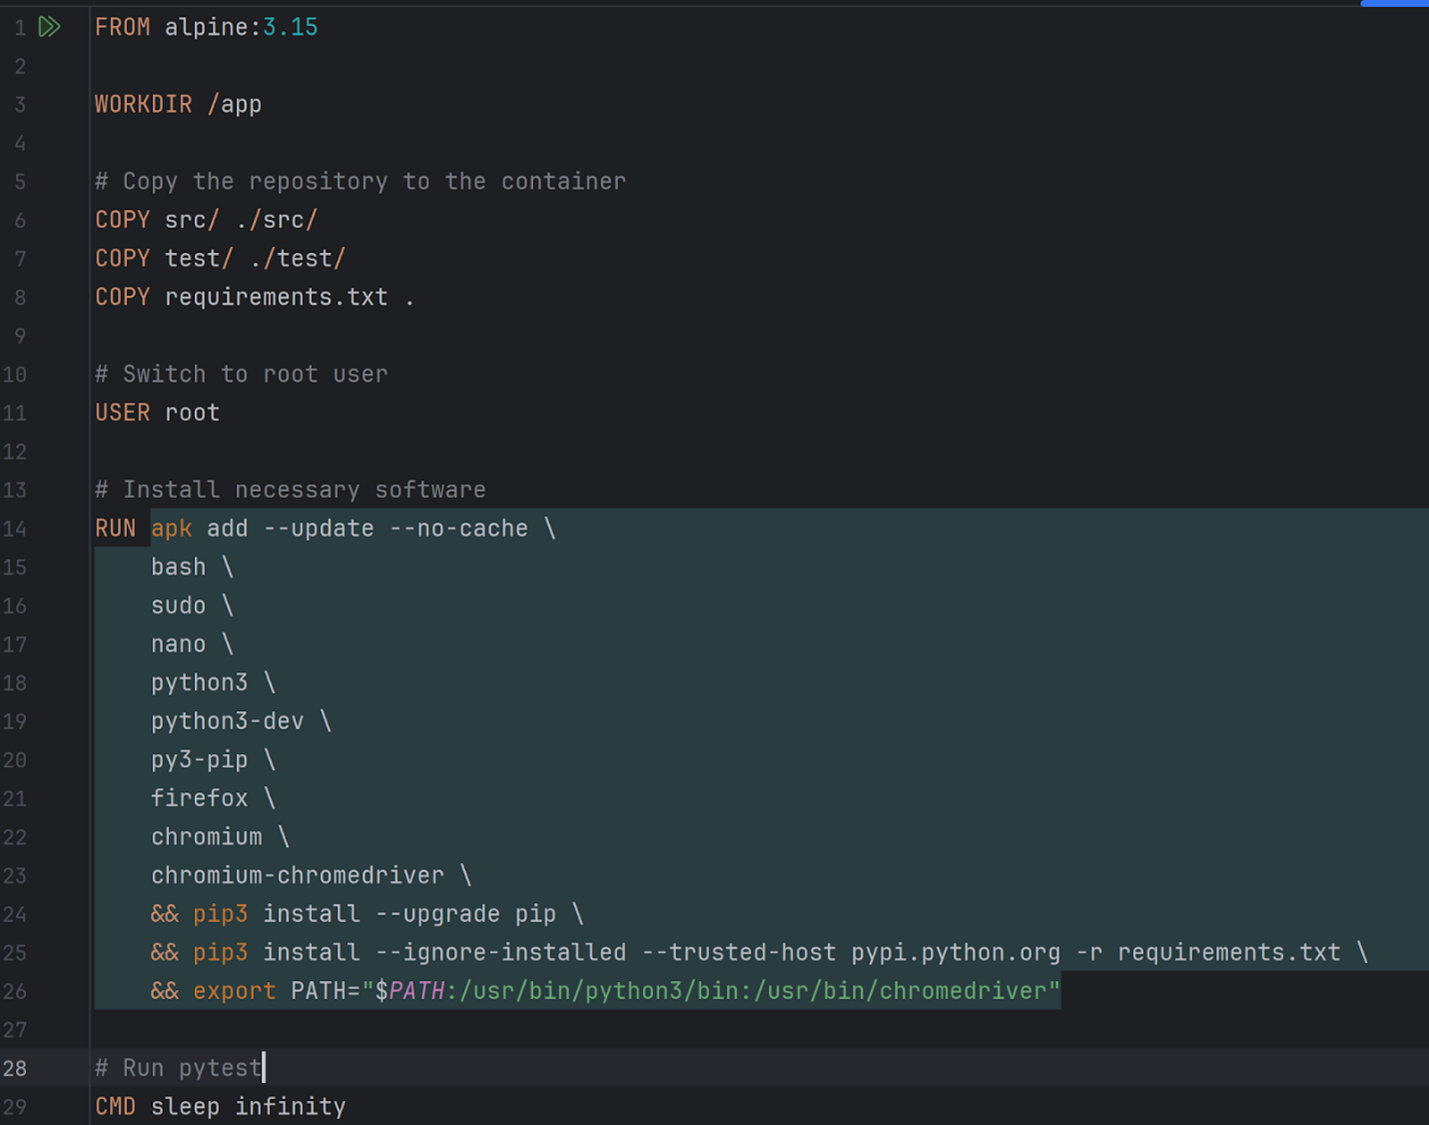Image resolution: width=1429 pixels, height=1125 pixels.
Task: Click the FROM keyword on line 1
Action: pos(122,28)
